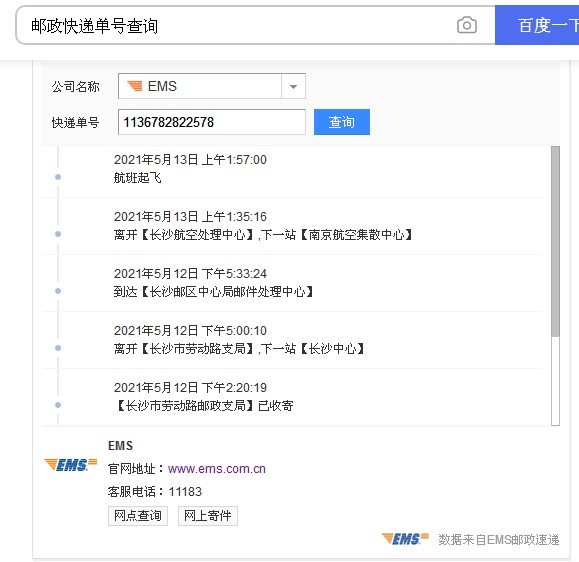Click timeline dot for 到达长沙邮区中心局 entry
Image resolution: width=579 pixels, height=562 pixels.
click(58, 291)
